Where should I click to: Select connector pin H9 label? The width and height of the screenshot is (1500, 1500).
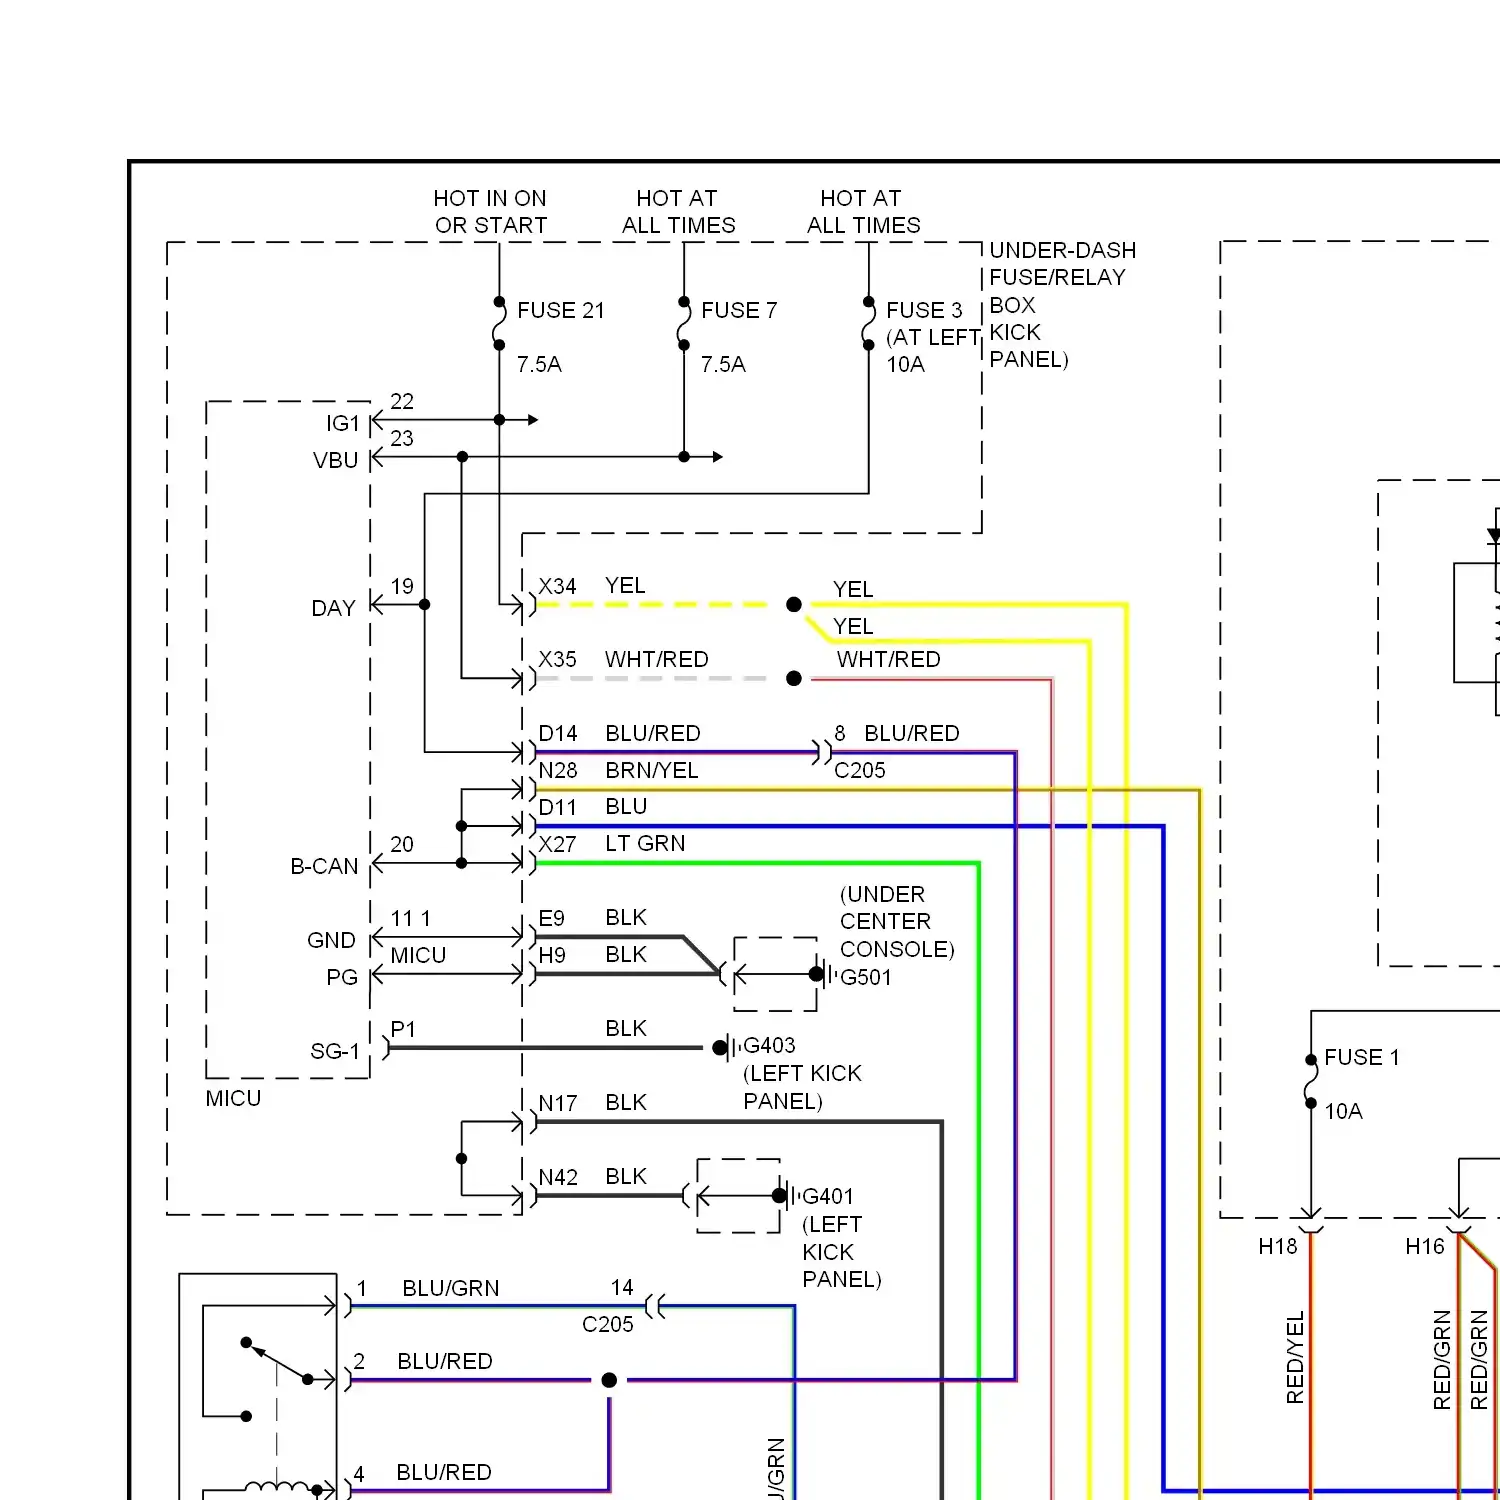552,956
